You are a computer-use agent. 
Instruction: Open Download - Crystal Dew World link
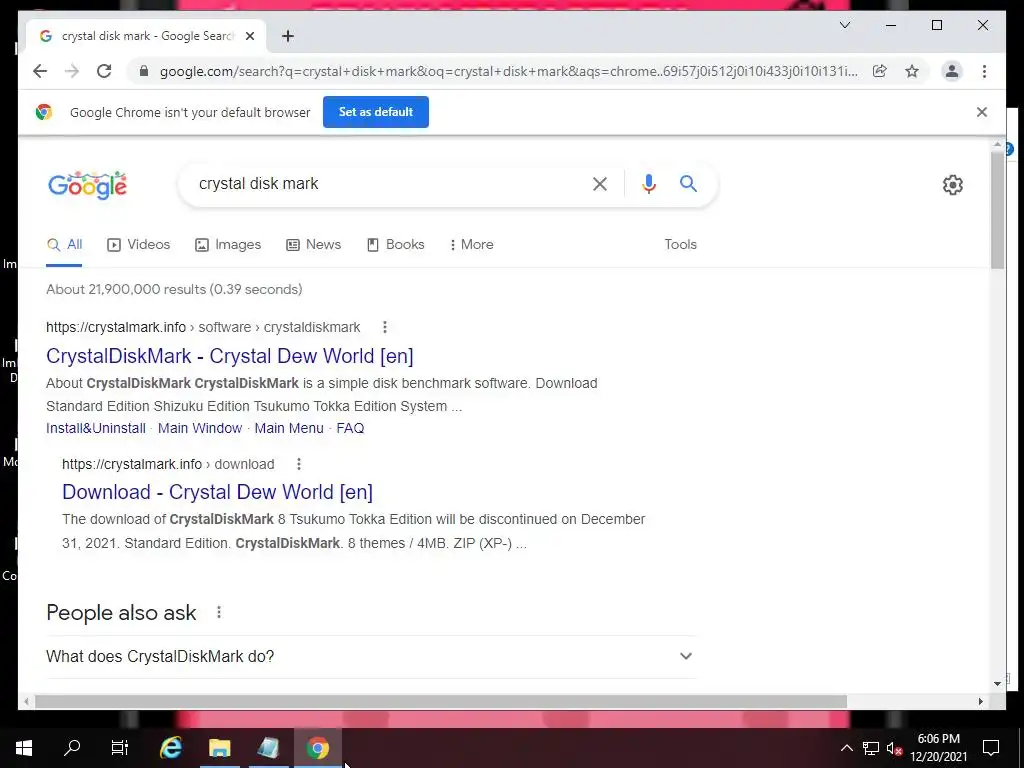[217, 492]
